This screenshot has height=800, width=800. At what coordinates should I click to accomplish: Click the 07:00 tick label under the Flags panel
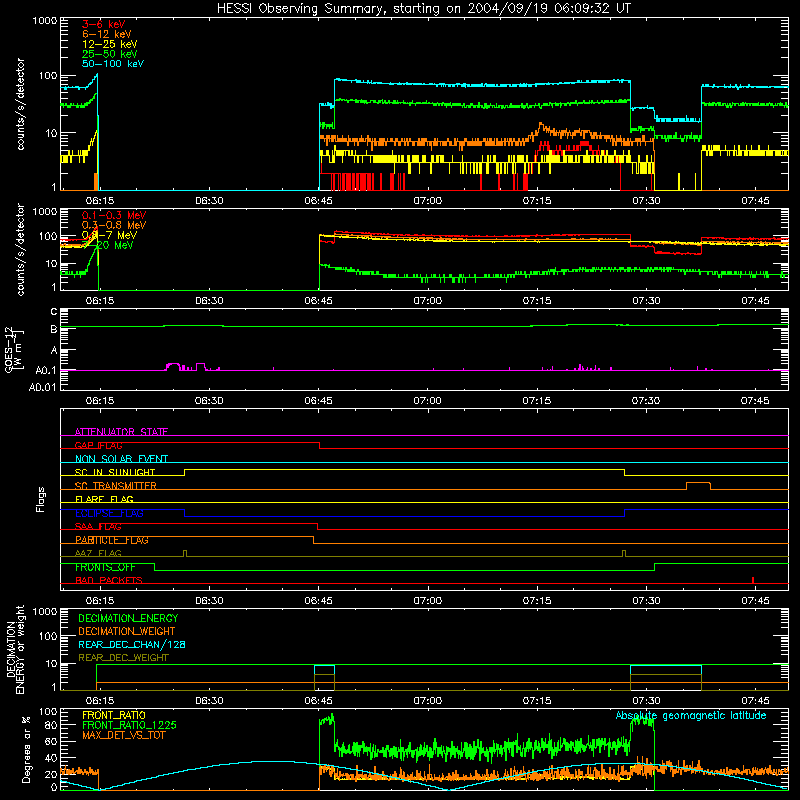point(428,601)
